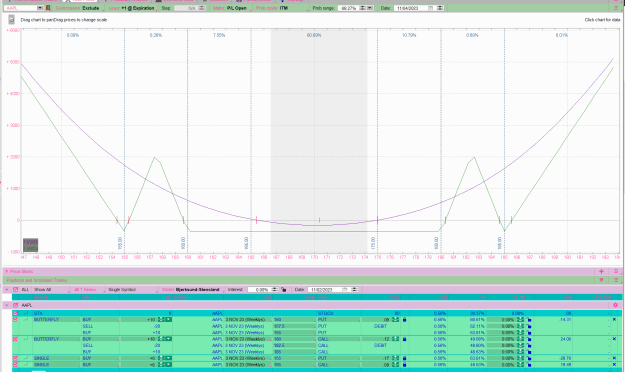Adjust the Prob range percentage stepper
Image resolution: width=625 pixels, height=372 pixels.
[x=363, y=8]
